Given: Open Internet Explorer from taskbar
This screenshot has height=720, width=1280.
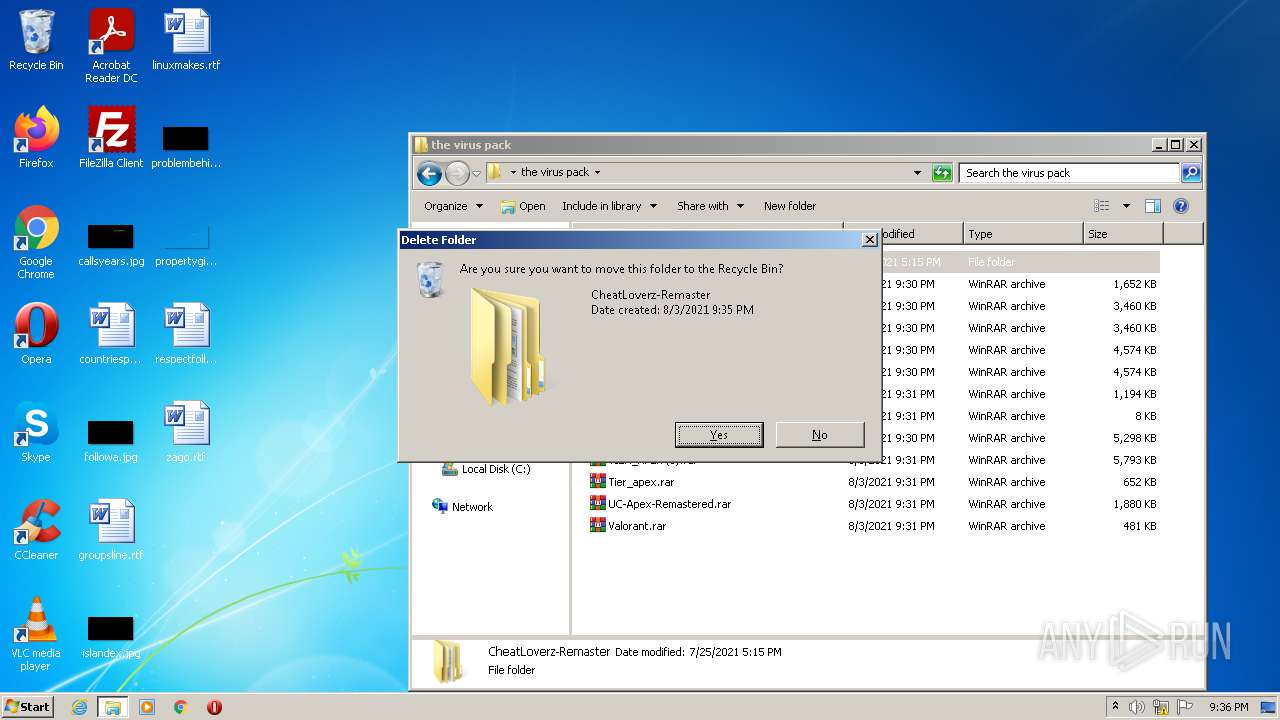Looking at the screenshot, I should (x=79, y=707).
